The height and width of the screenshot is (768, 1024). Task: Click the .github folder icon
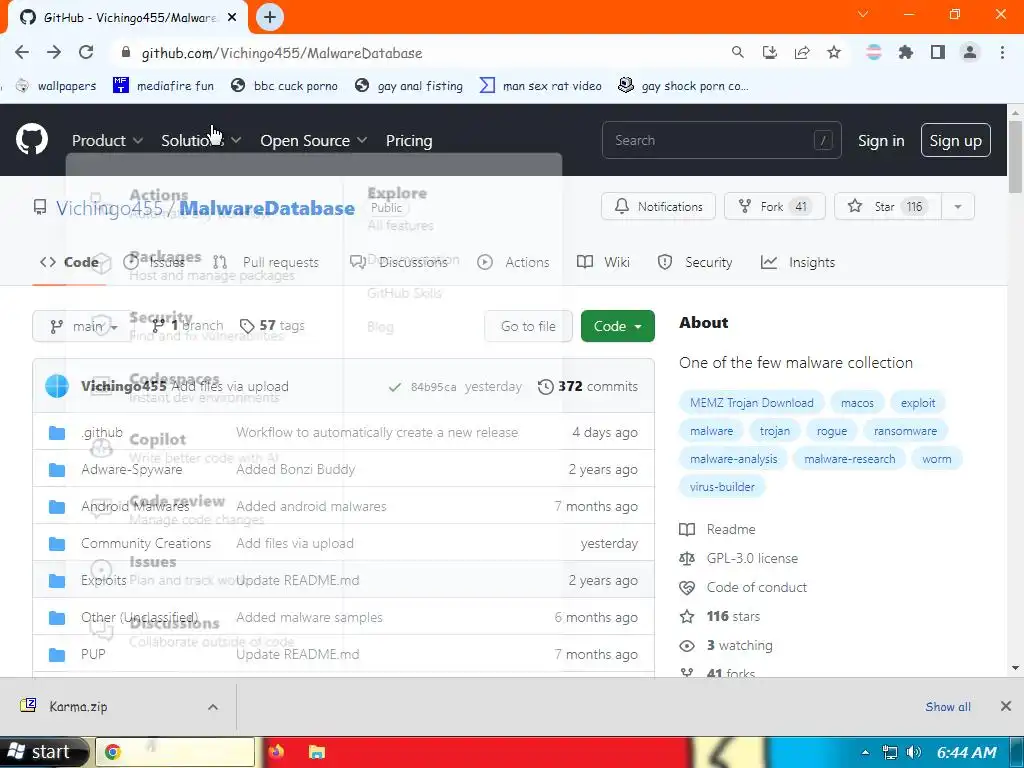tap(57, 432)
